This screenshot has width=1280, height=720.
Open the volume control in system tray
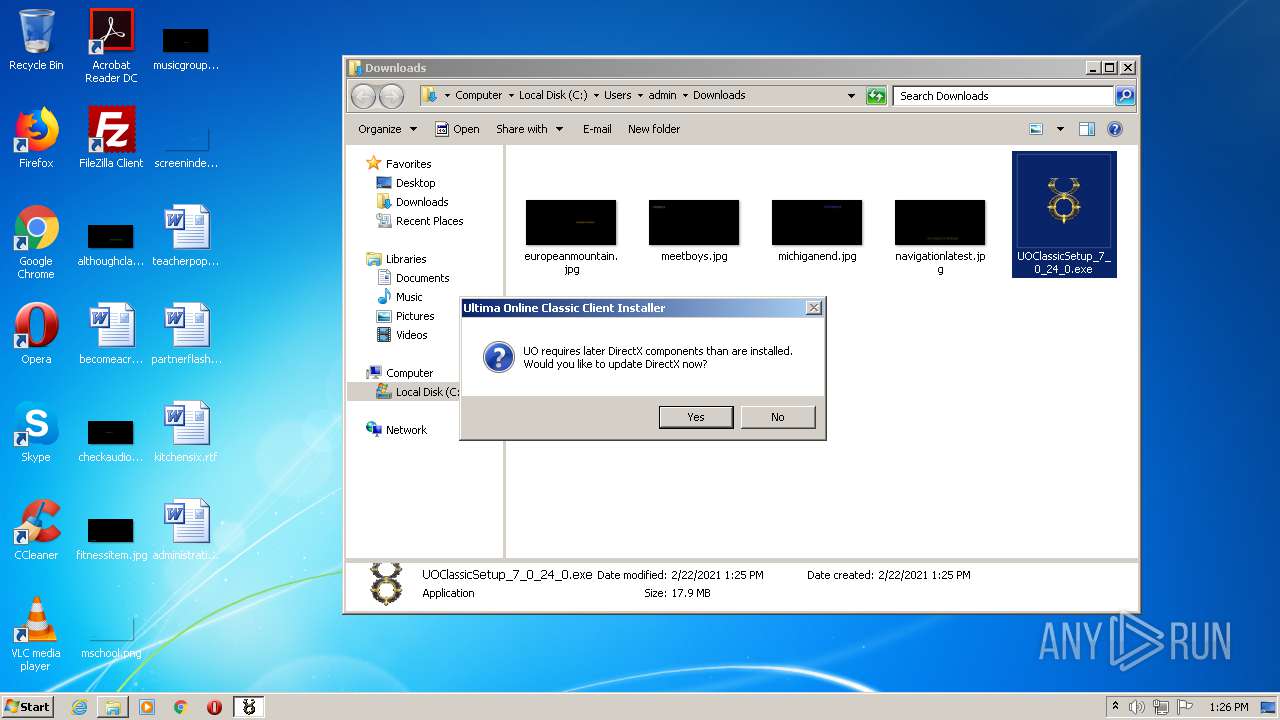pos(1137,707)
